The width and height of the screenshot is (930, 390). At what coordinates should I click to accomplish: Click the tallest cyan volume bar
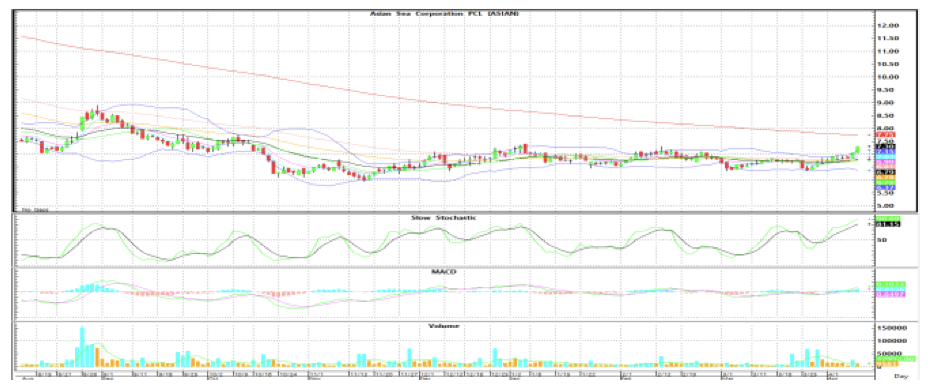pos(82,346)
